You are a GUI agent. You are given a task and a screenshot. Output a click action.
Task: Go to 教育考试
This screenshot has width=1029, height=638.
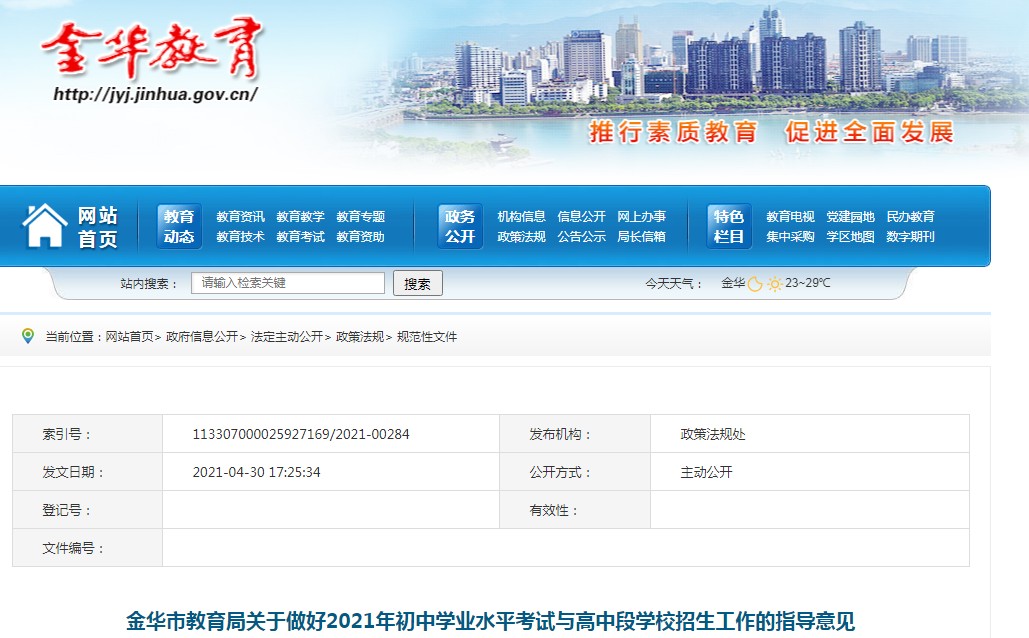[301, 236]
